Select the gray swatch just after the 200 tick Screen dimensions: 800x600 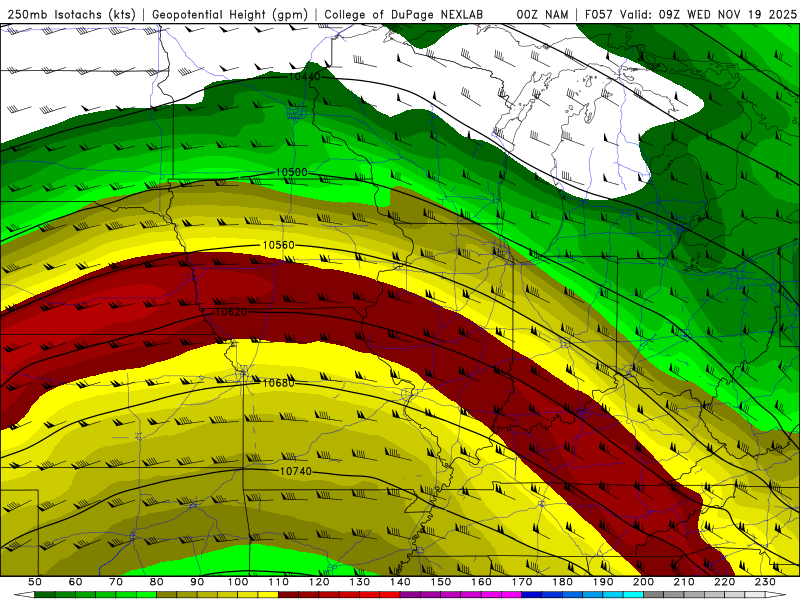point(654,595)
